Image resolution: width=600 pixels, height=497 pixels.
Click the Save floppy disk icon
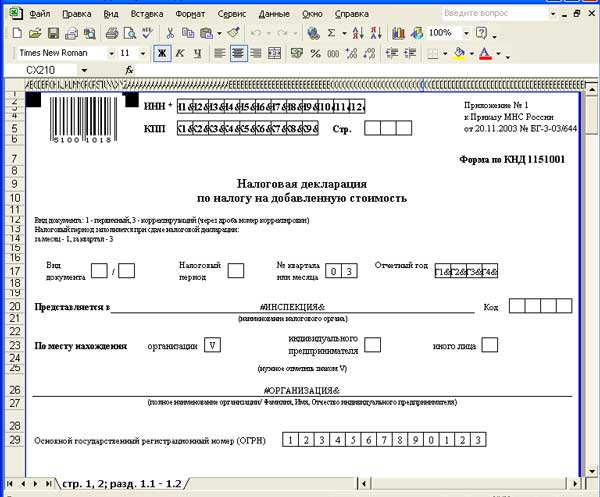[55, 33]
